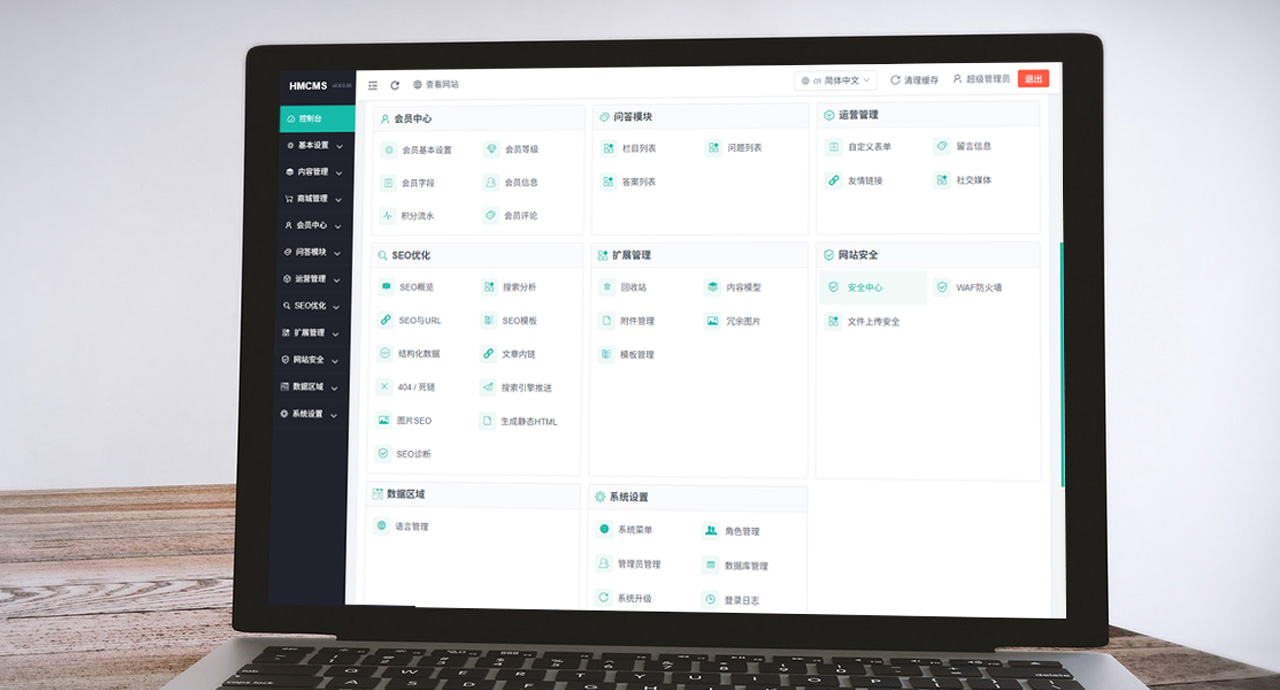Expand the 扩展管理 sidebar menu
Viewport: 1280px width, 690px height.
tap(310, 333)
